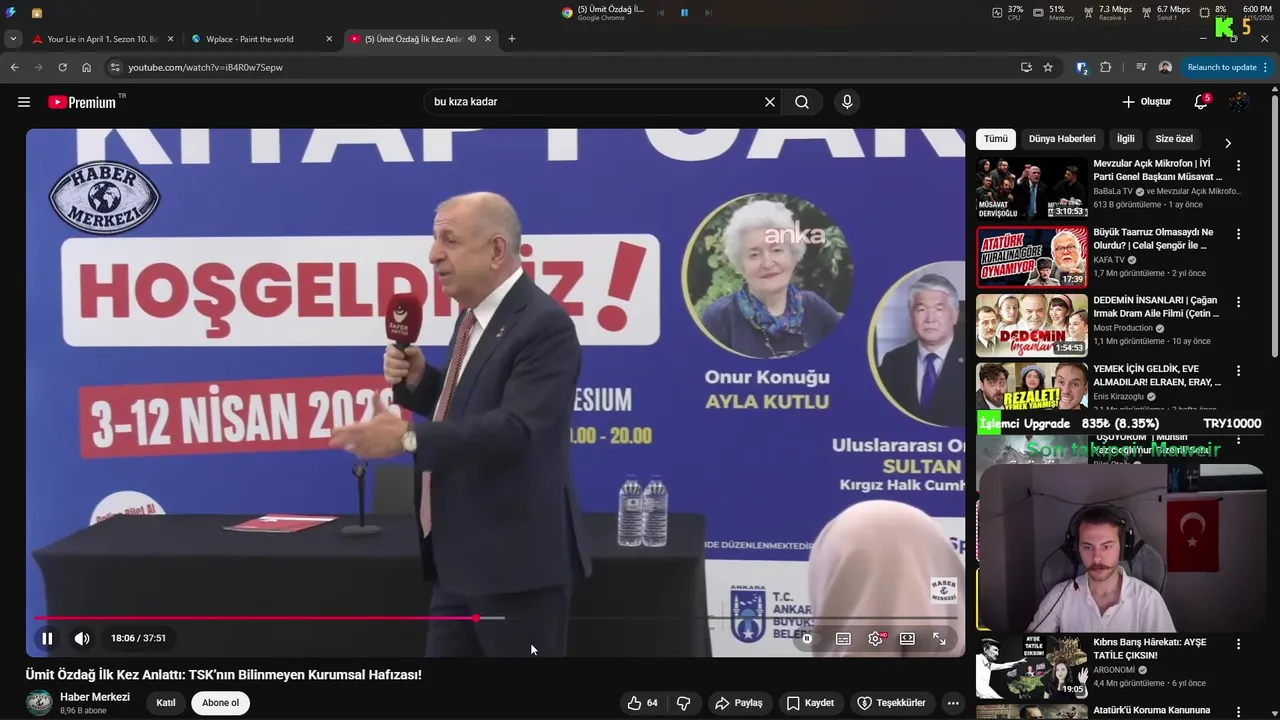Open Haber Merkezi channel avatar

pyautogui.click(x=39, y=703)
